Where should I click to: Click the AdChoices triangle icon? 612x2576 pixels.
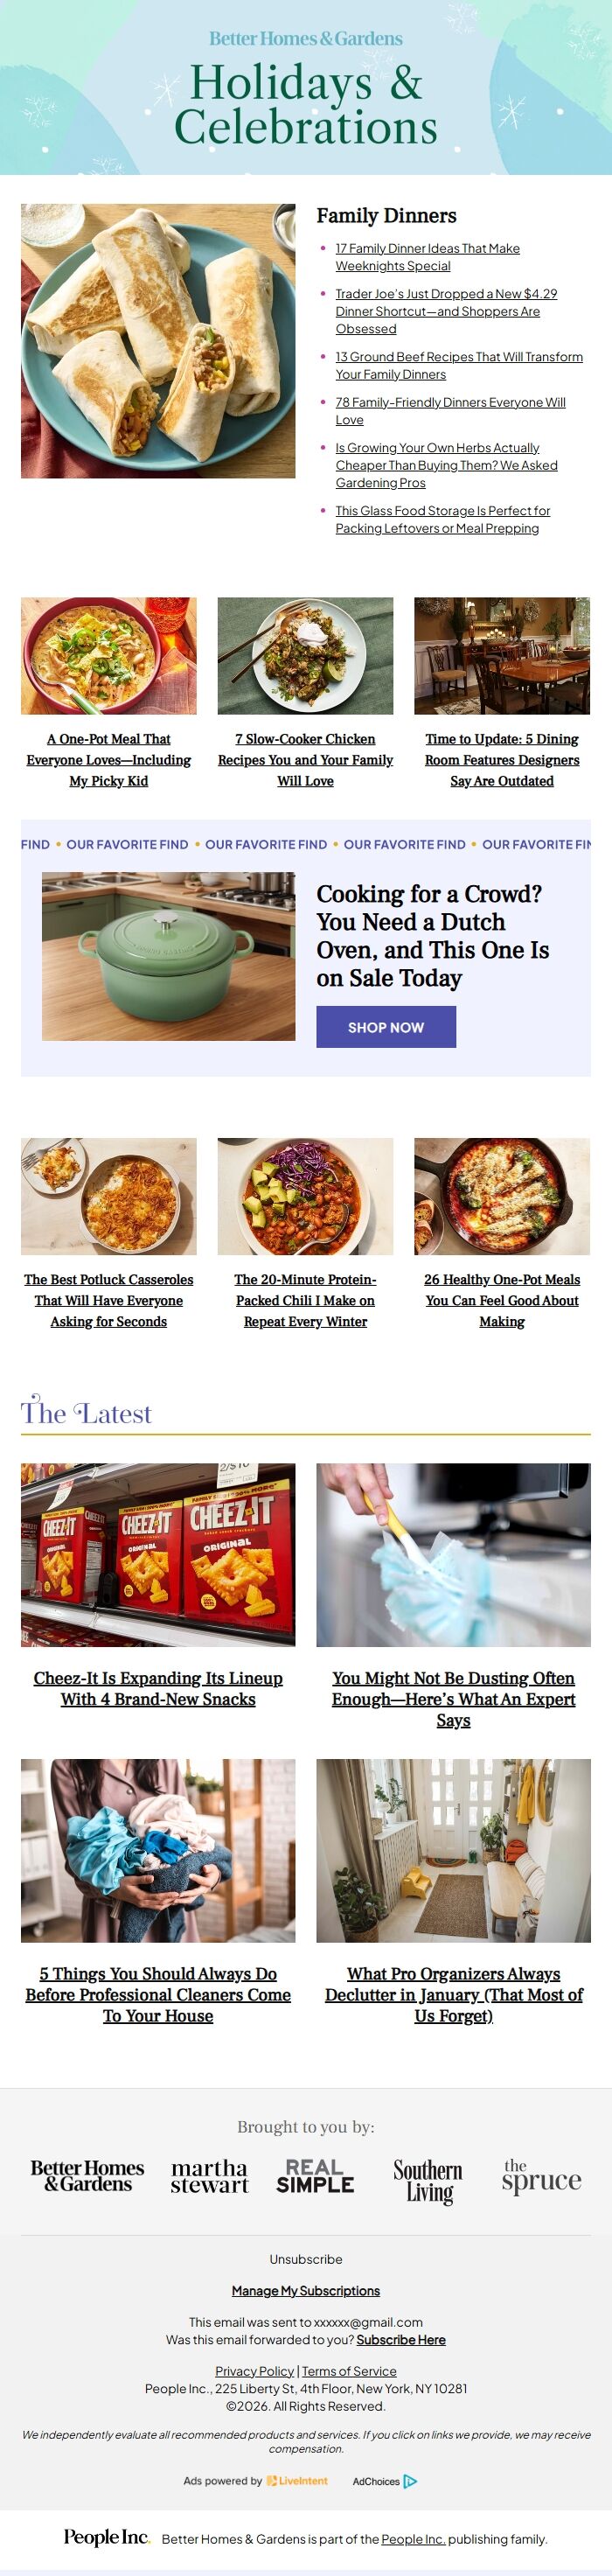point(410,2480)
